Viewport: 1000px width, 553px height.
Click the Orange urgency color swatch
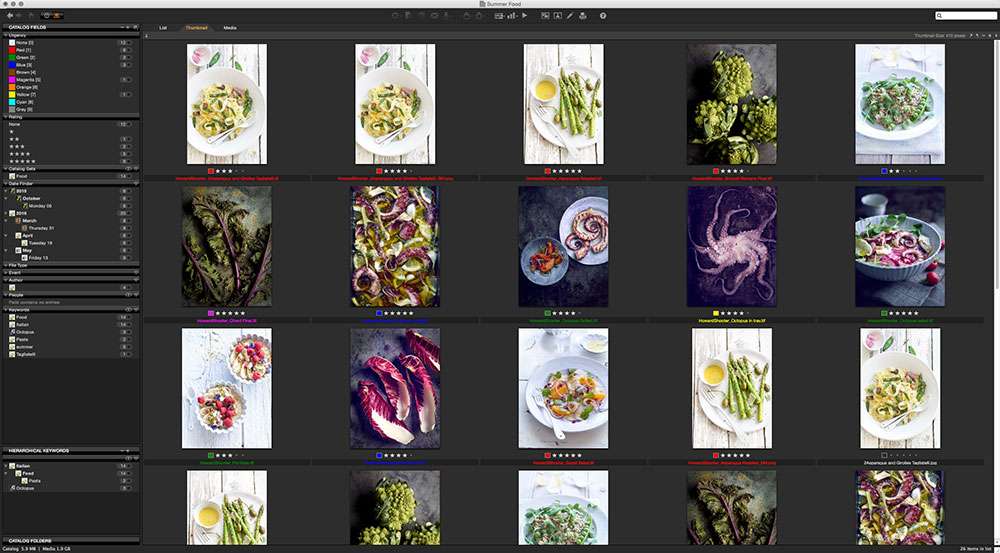pos(12,87)
